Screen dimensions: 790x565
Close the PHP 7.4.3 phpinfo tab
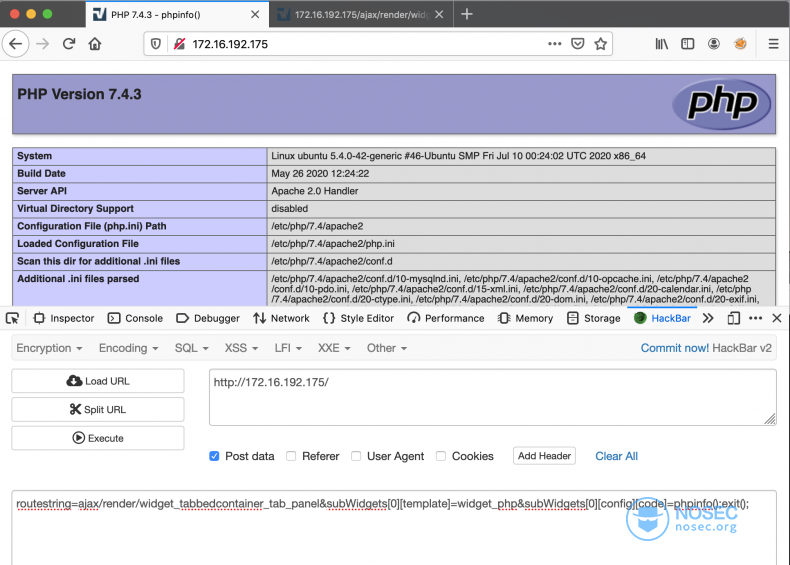tap(255, 15)
